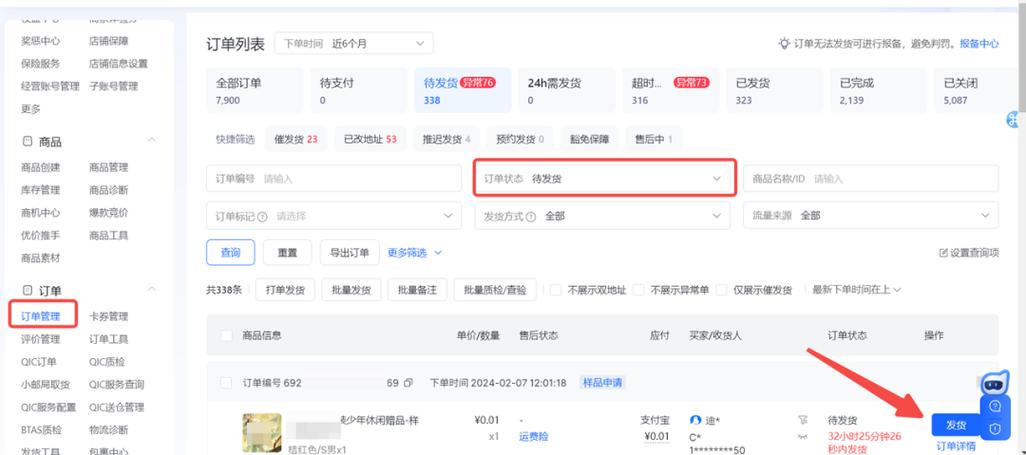The width and height of the screenshot is (1026, 455).
Task: Click the shield alert icon
Action: pos(995,428)
